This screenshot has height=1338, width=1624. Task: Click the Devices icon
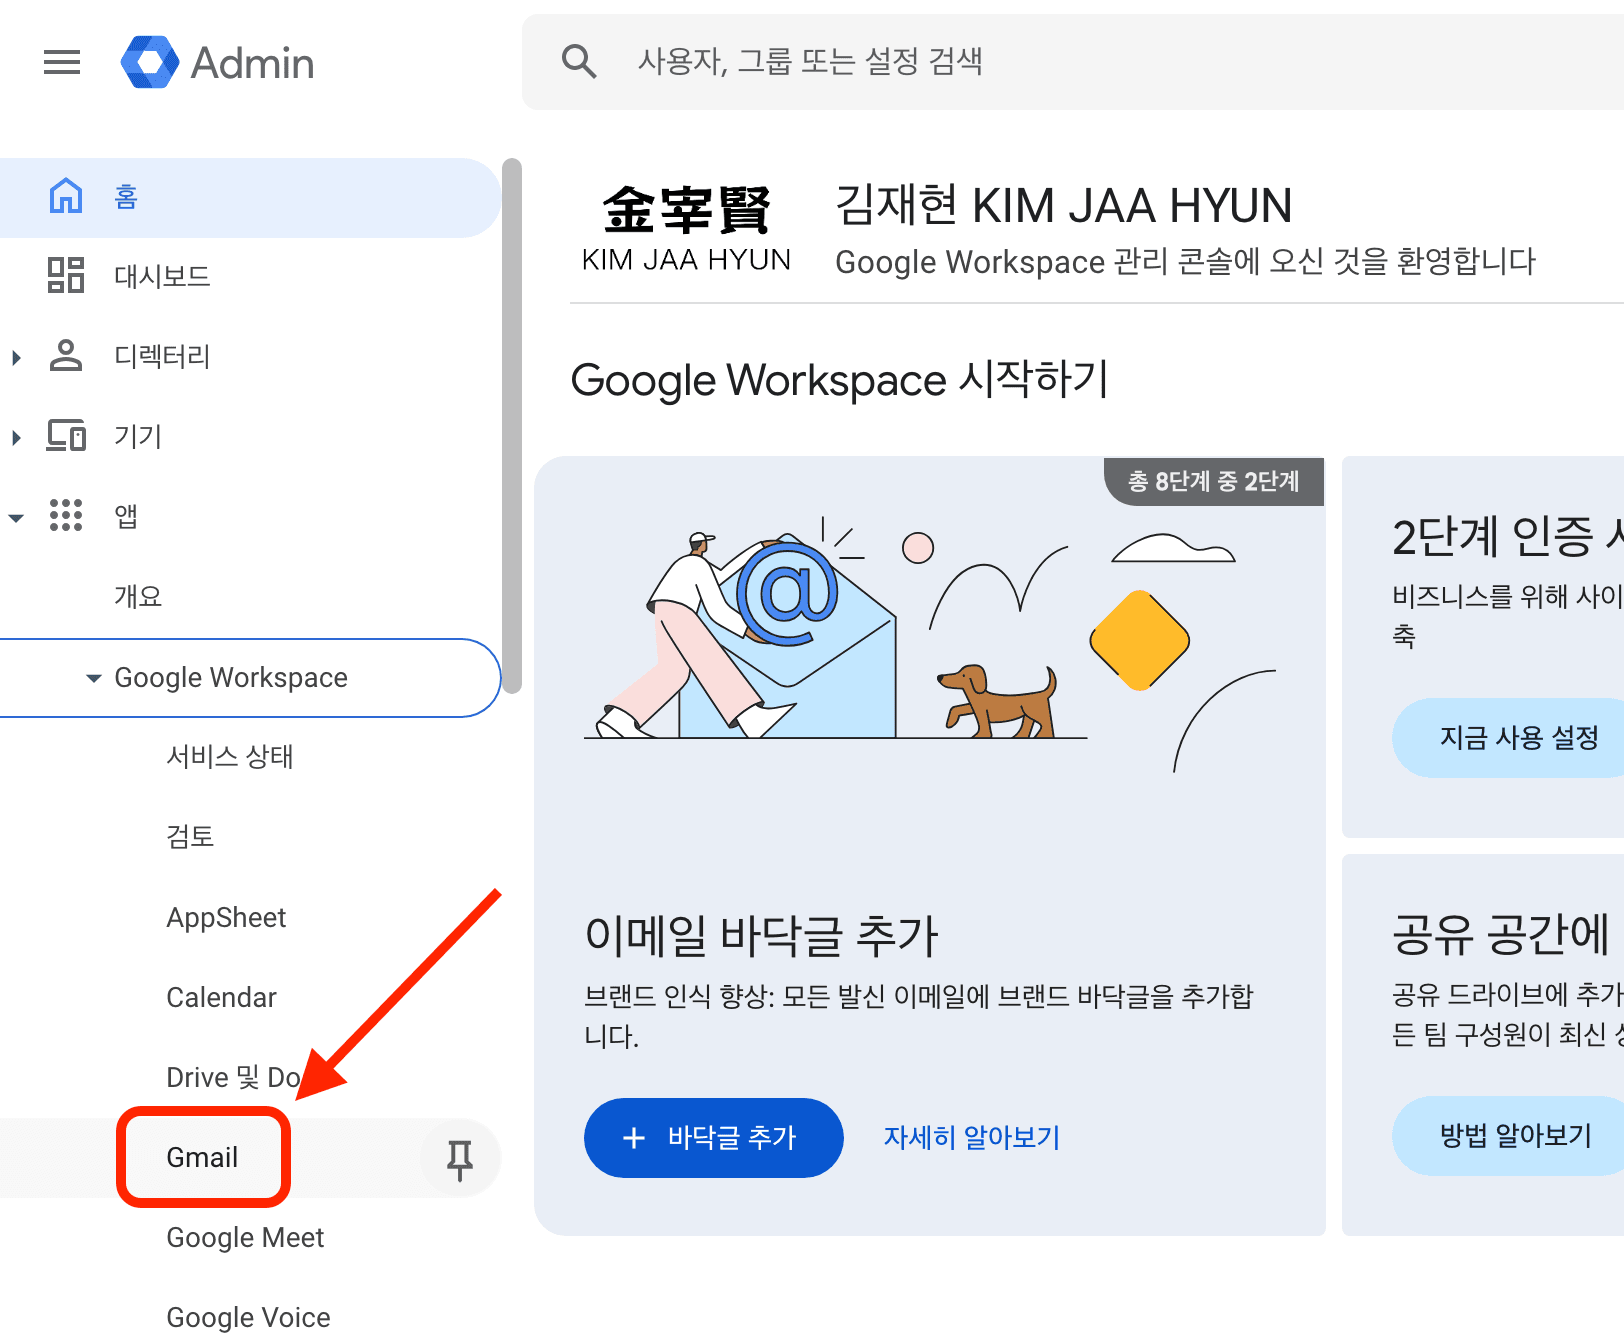66,436
